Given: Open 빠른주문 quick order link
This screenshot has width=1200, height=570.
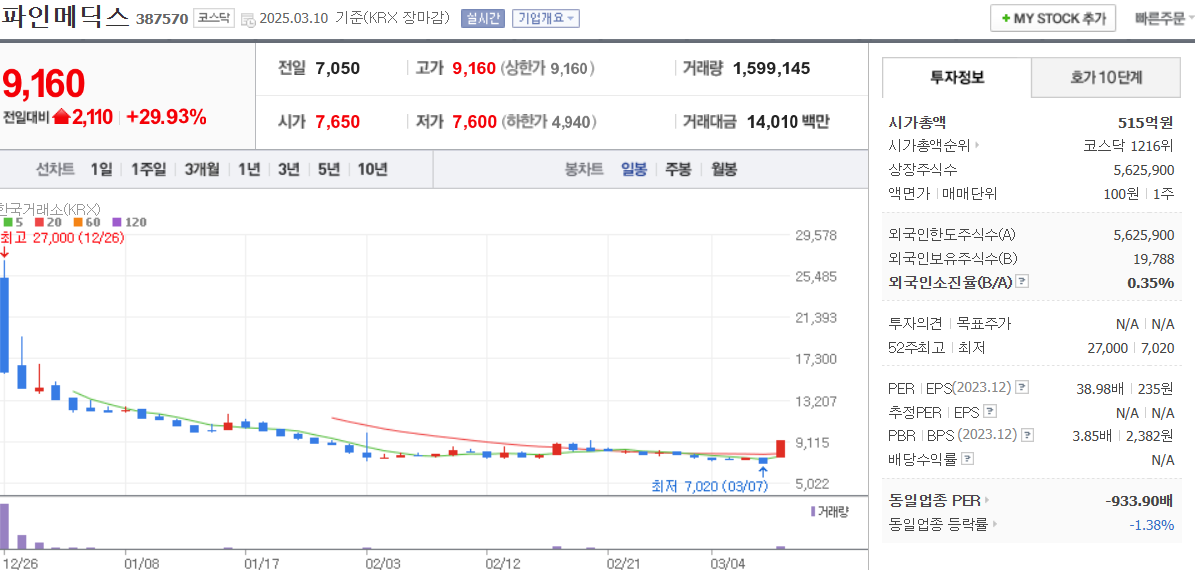Looking at the screenshot, I should click(x=1164, y=18).
